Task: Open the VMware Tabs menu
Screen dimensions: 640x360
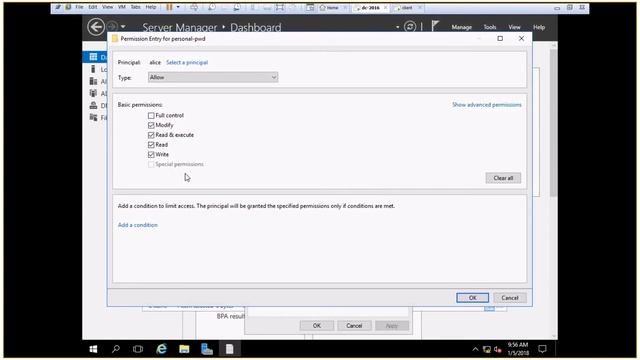Action: 136,7
